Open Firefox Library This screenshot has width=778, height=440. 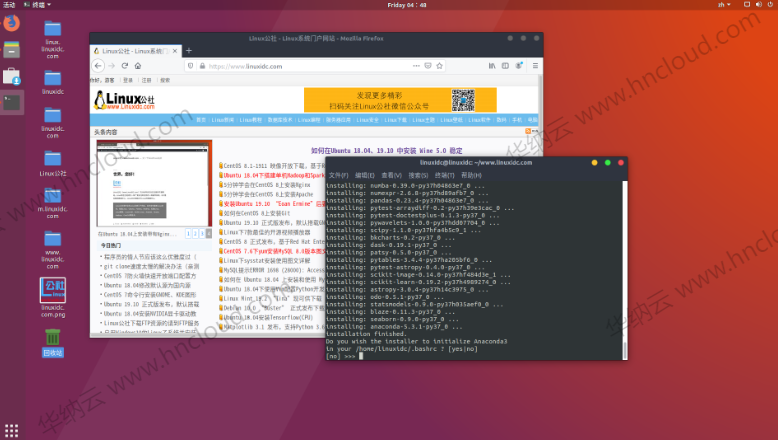coord(492,66)
